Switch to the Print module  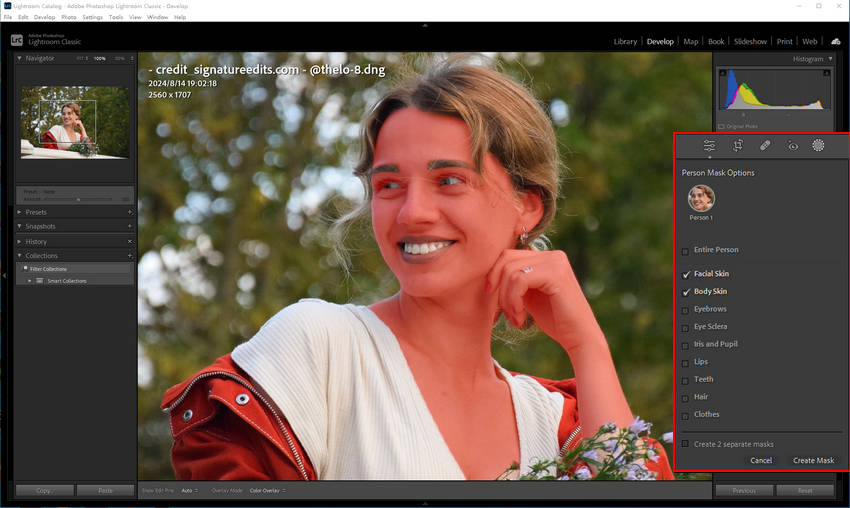tap(784, 41)
